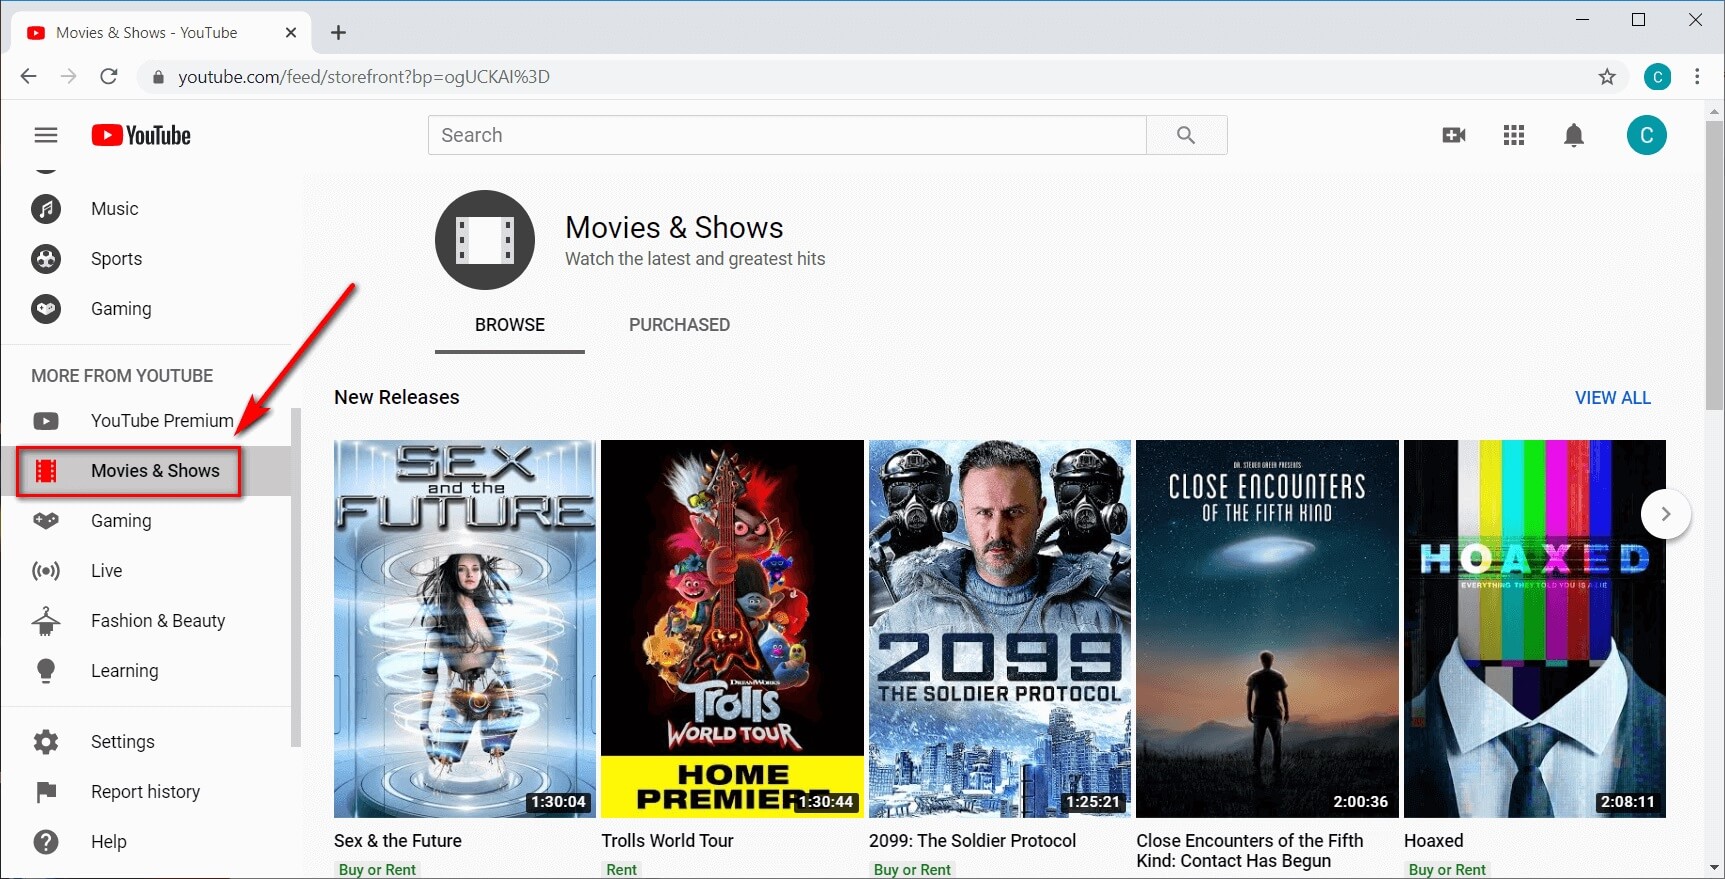Open the notifications bell
The width and height of the screenshot is (1725, 879).
click(1574, 135)
